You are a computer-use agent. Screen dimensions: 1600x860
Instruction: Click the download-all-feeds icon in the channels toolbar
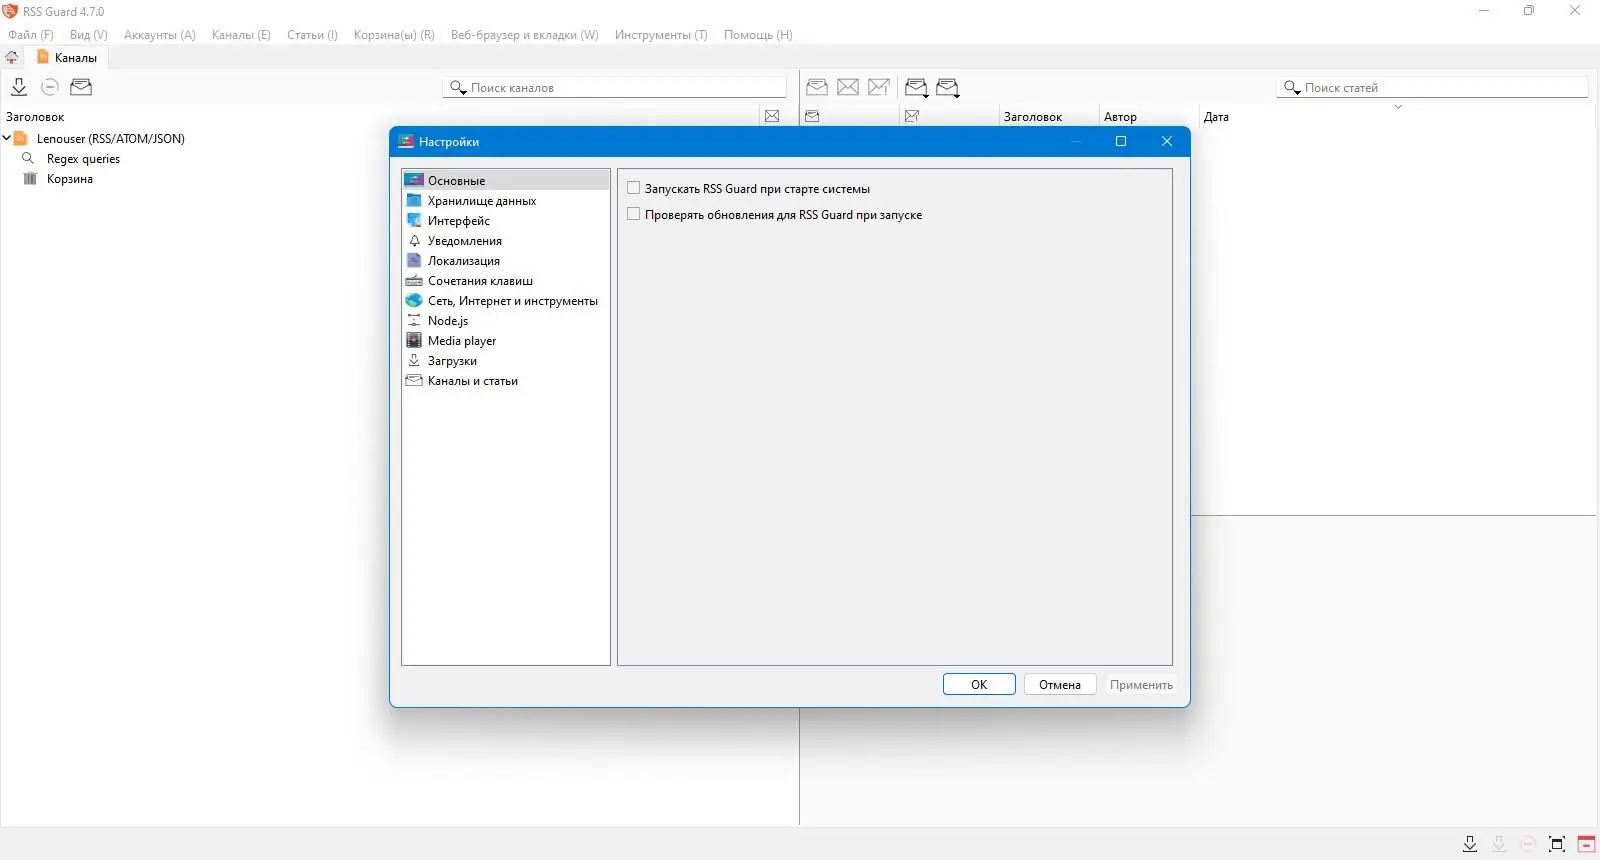pyautogui.click(x=19, y=87)
